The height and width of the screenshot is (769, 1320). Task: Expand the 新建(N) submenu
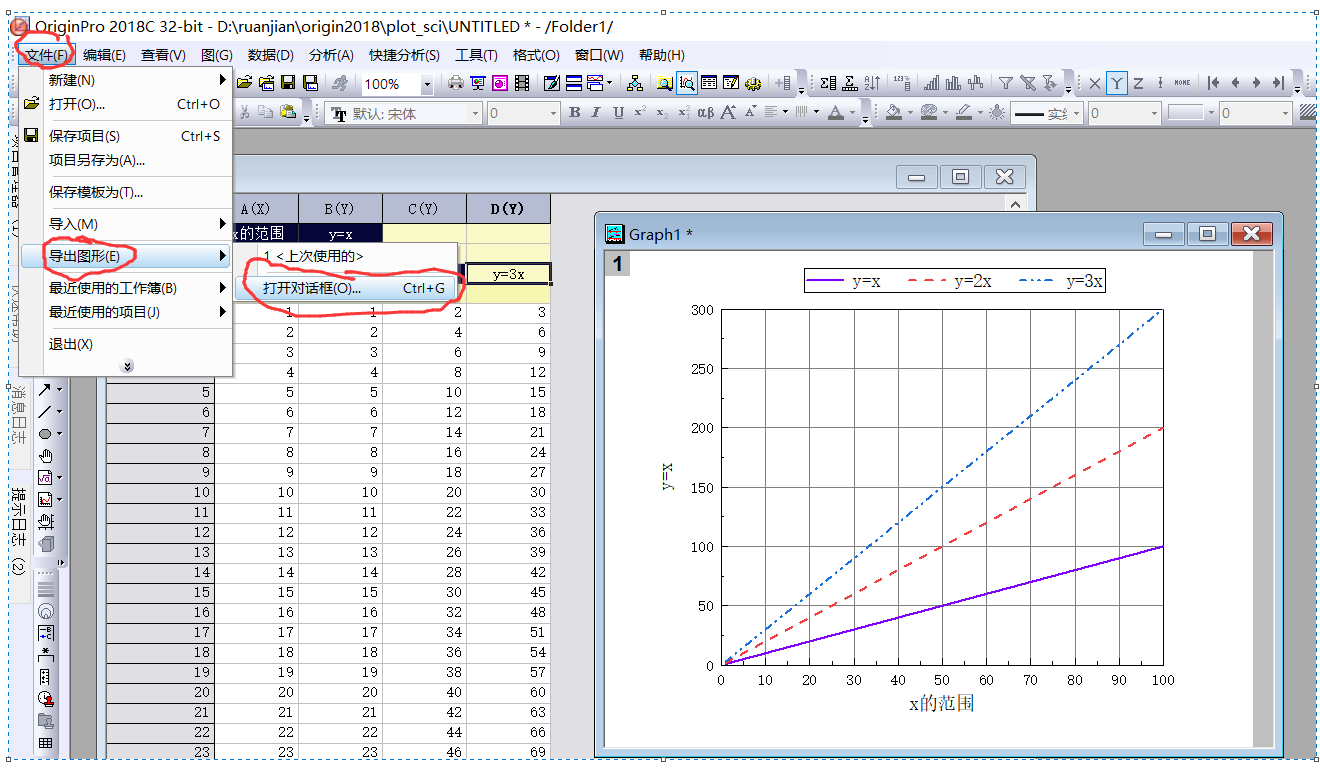pyautogui.click(x=126, y=80)
